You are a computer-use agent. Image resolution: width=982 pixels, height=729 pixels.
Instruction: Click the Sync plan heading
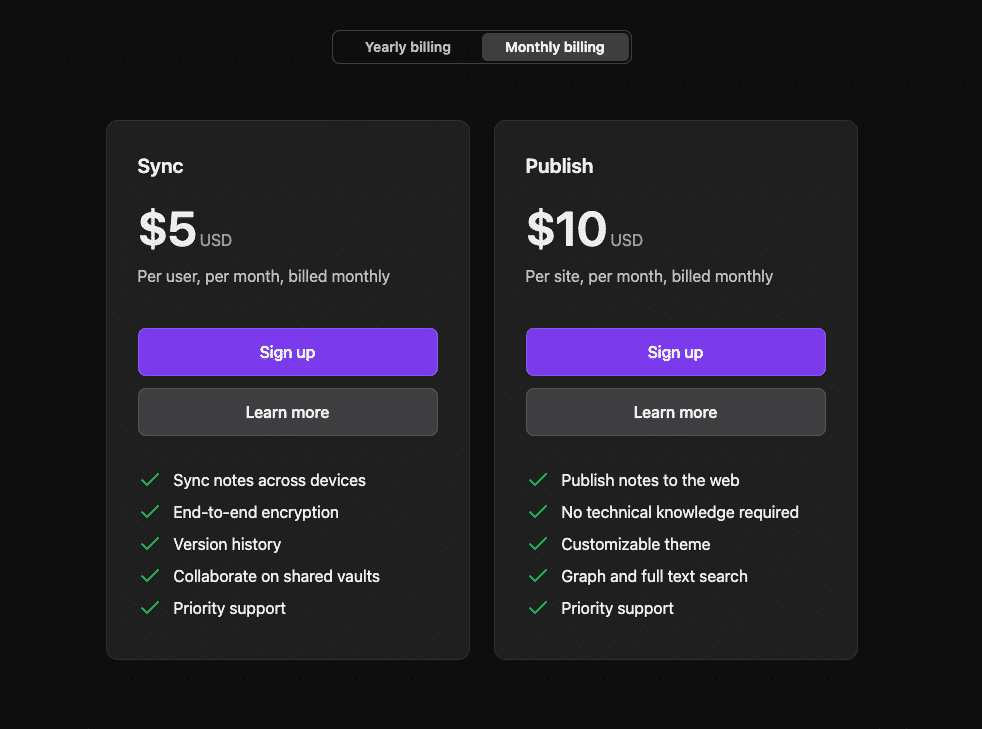[161, 166]
